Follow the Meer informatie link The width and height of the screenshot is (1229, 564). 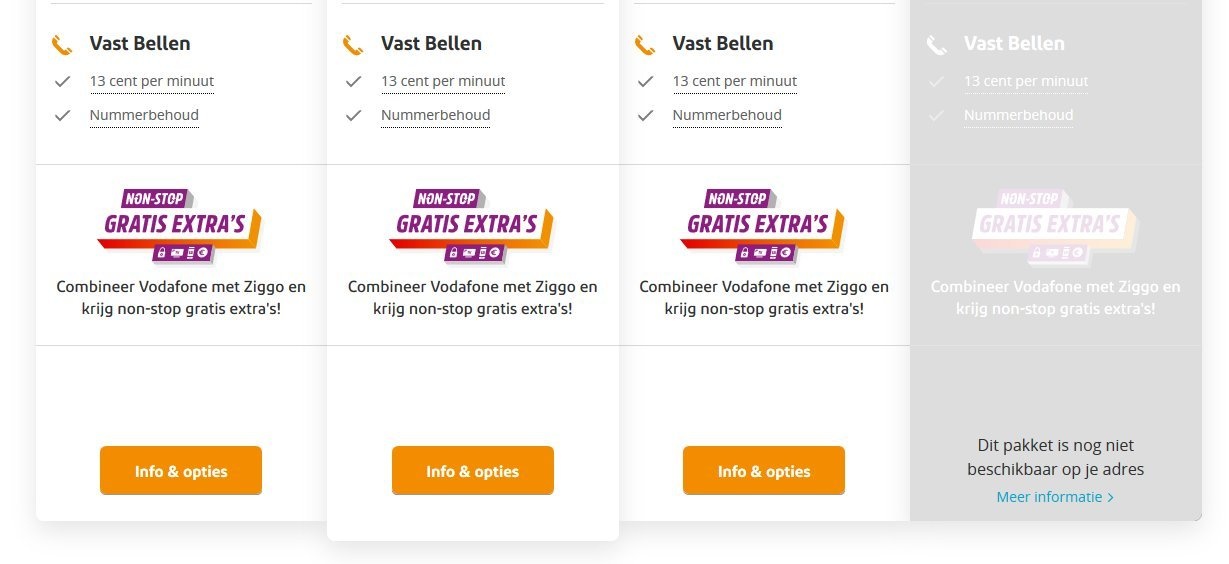[1049, 497]
